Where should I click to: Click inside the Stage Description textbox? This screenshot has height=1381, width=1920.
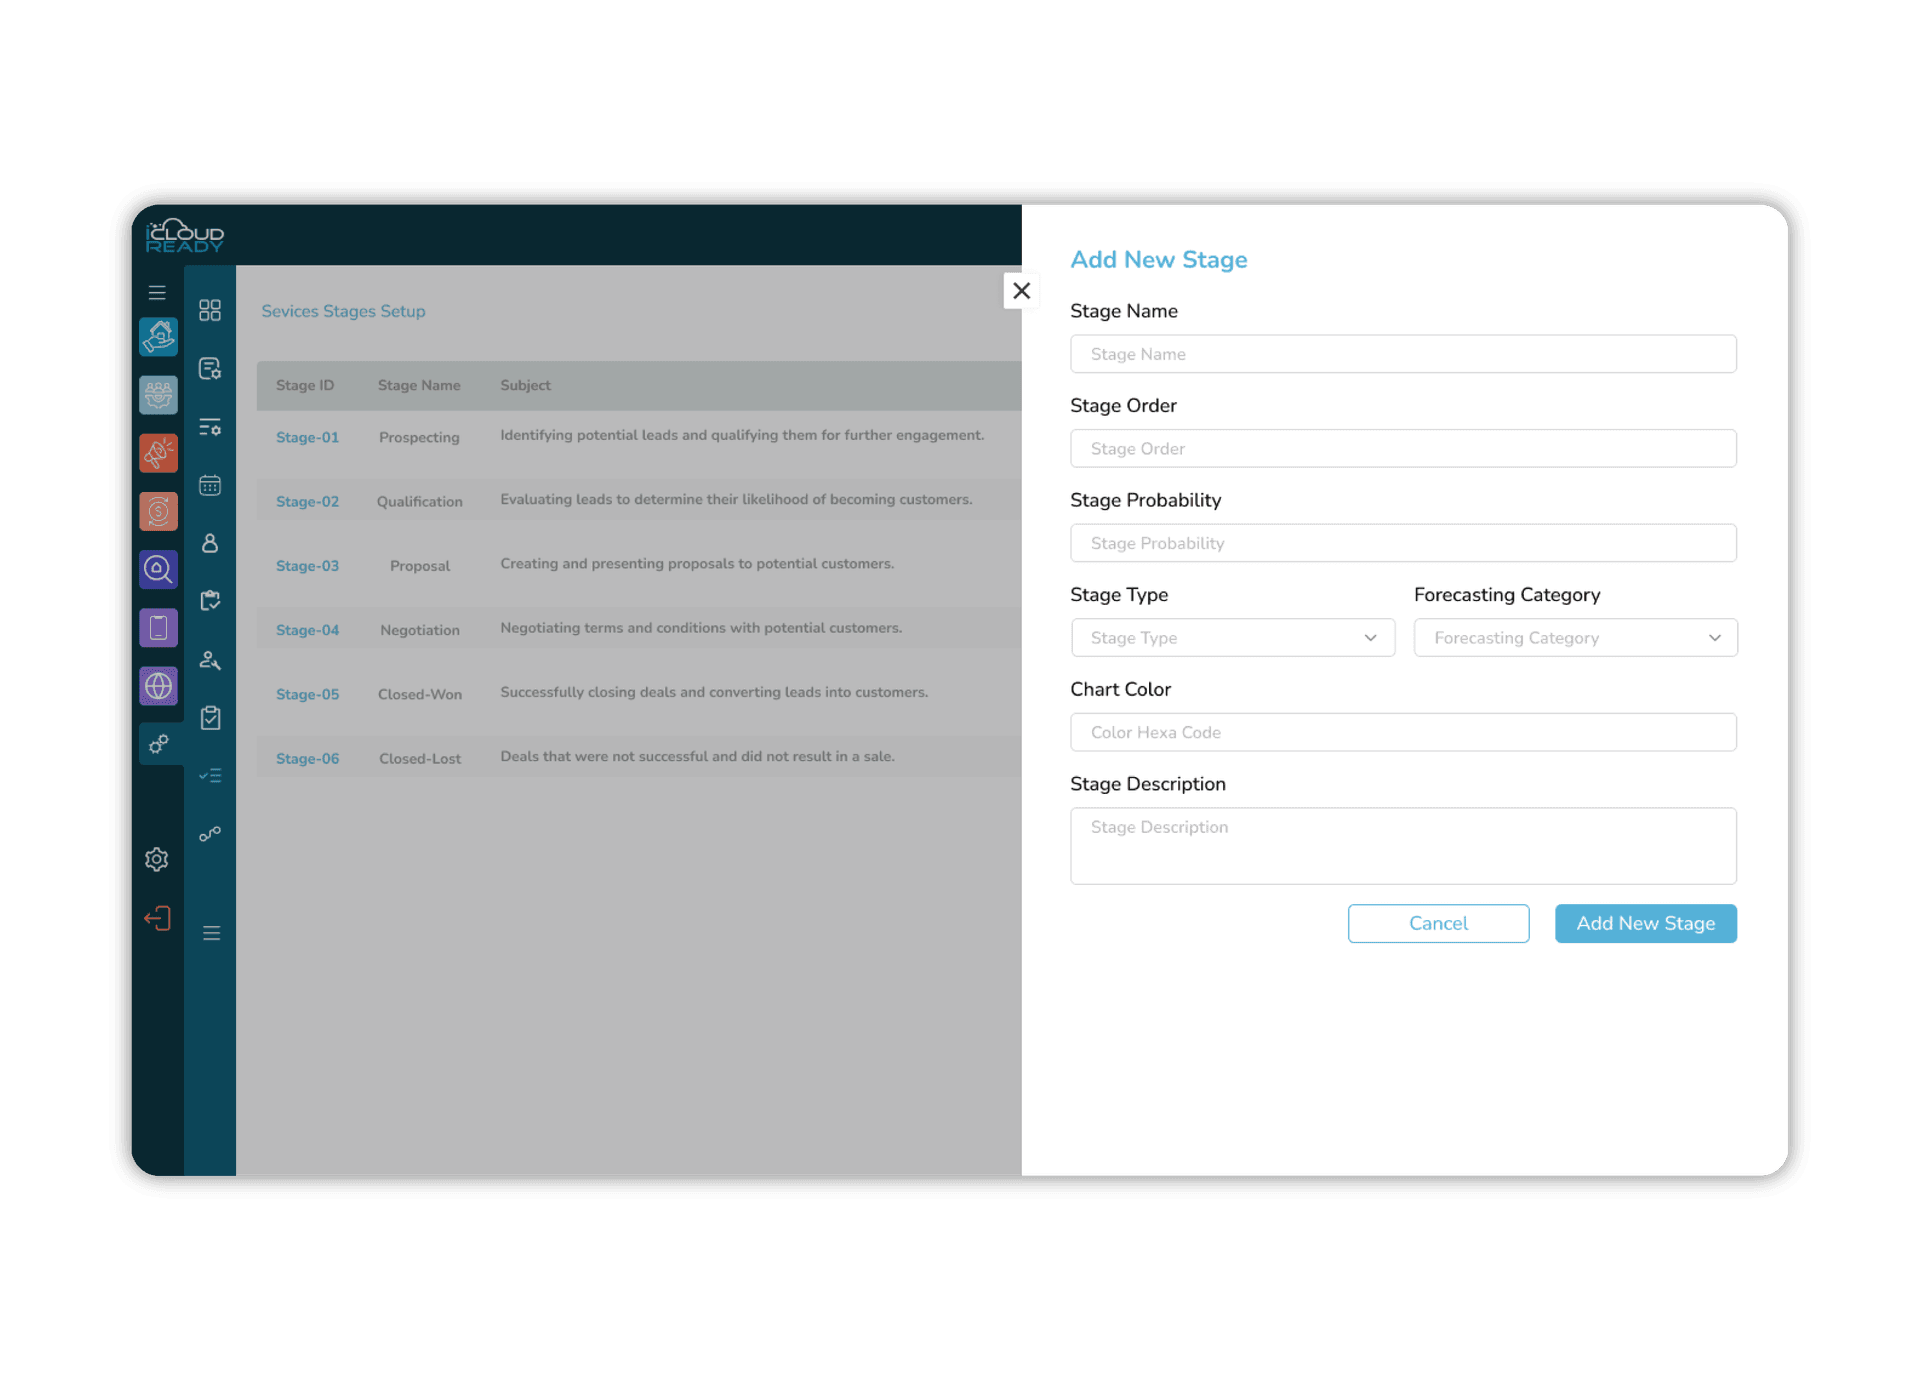pos(1402,845)
